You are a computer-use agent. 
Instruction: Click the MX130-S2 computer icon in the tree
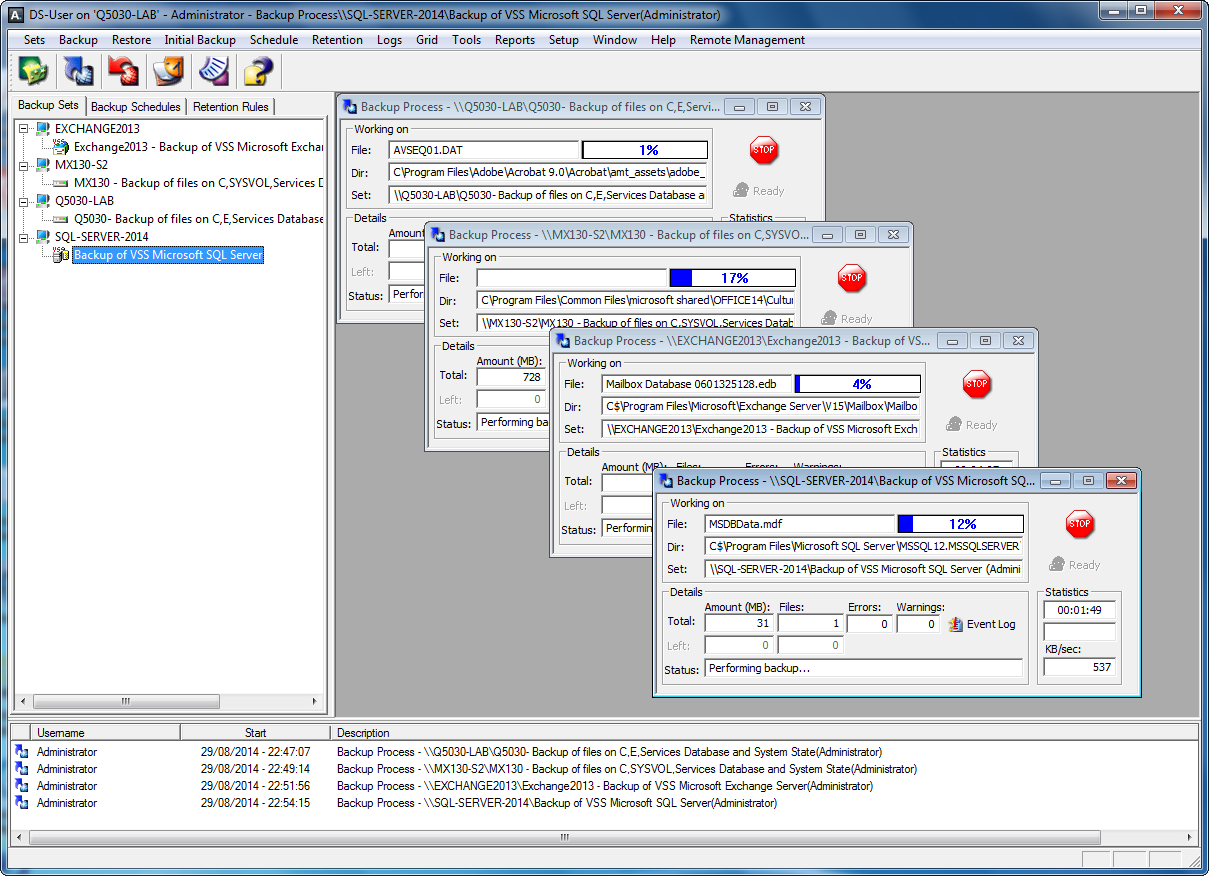click(x=43, y=165)
